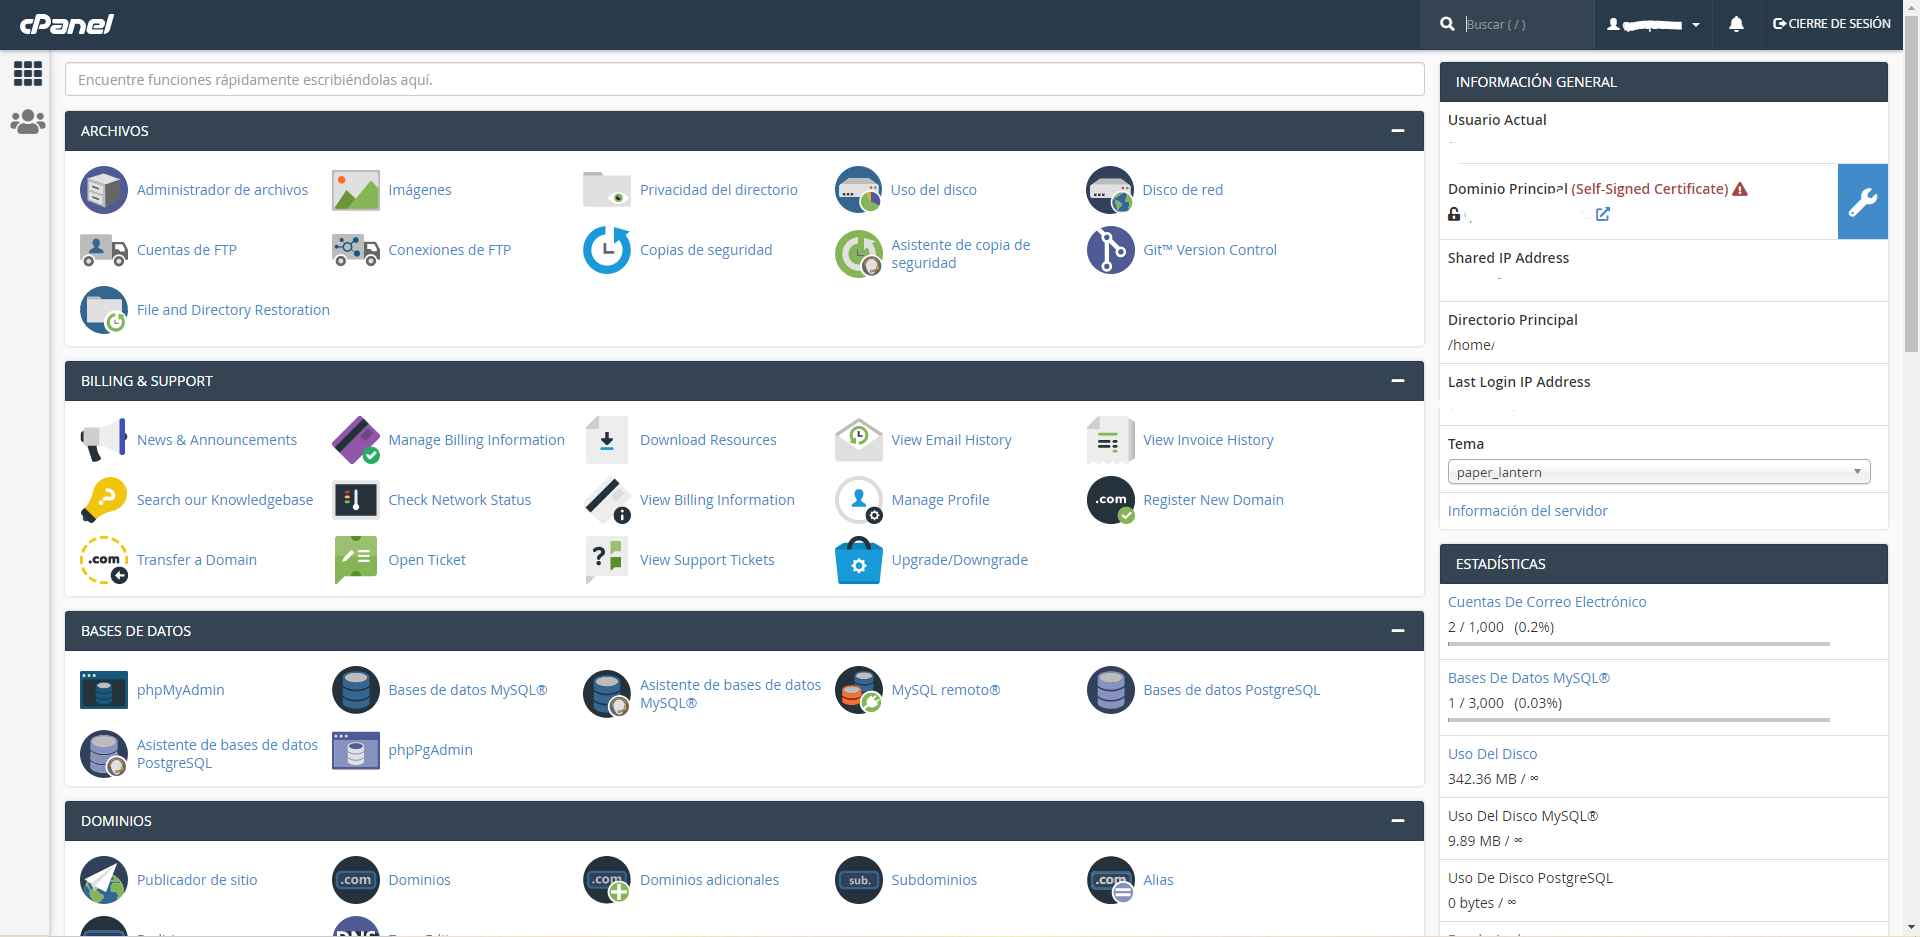Click the Privacidad del directorio icon
This screenshot has height=937, width=1920.
[607, 190]
